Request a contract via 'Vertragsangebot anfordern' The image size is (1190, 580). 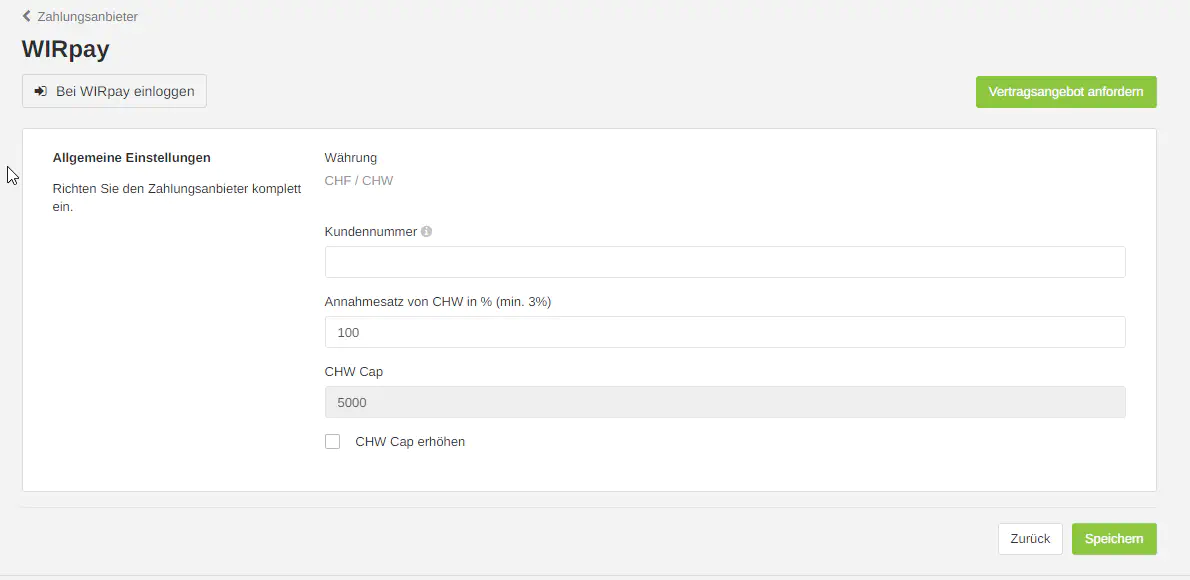[1066, 92]
